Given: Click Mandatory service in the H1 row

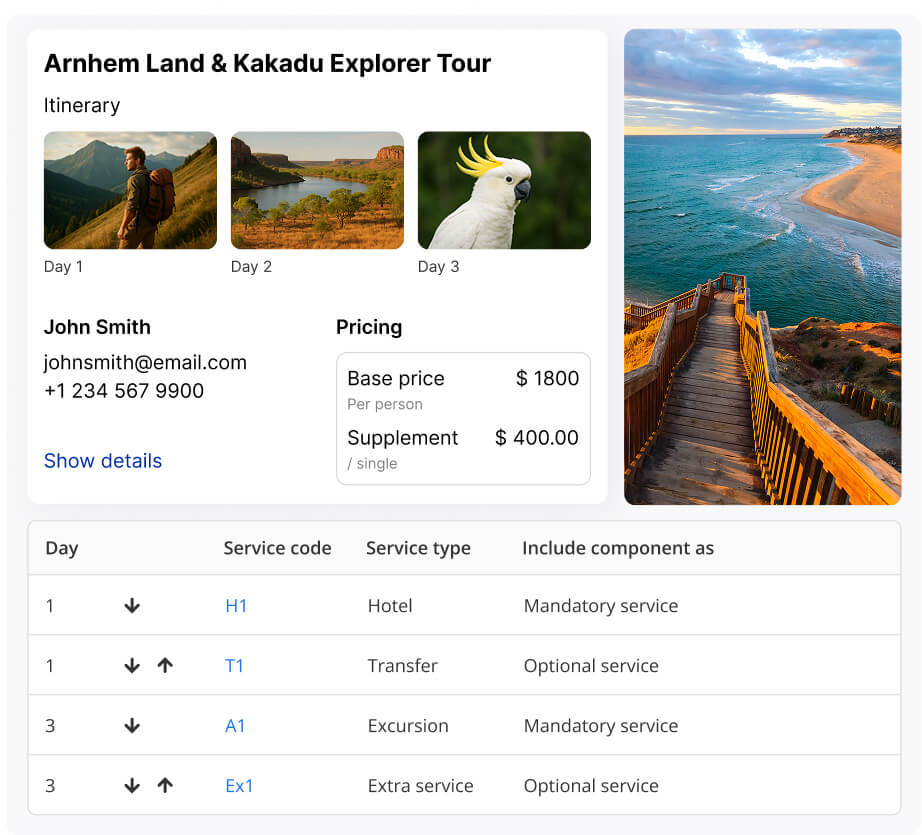Looking at the screenshot, I should pyautogui.click(x=601, y=606).
